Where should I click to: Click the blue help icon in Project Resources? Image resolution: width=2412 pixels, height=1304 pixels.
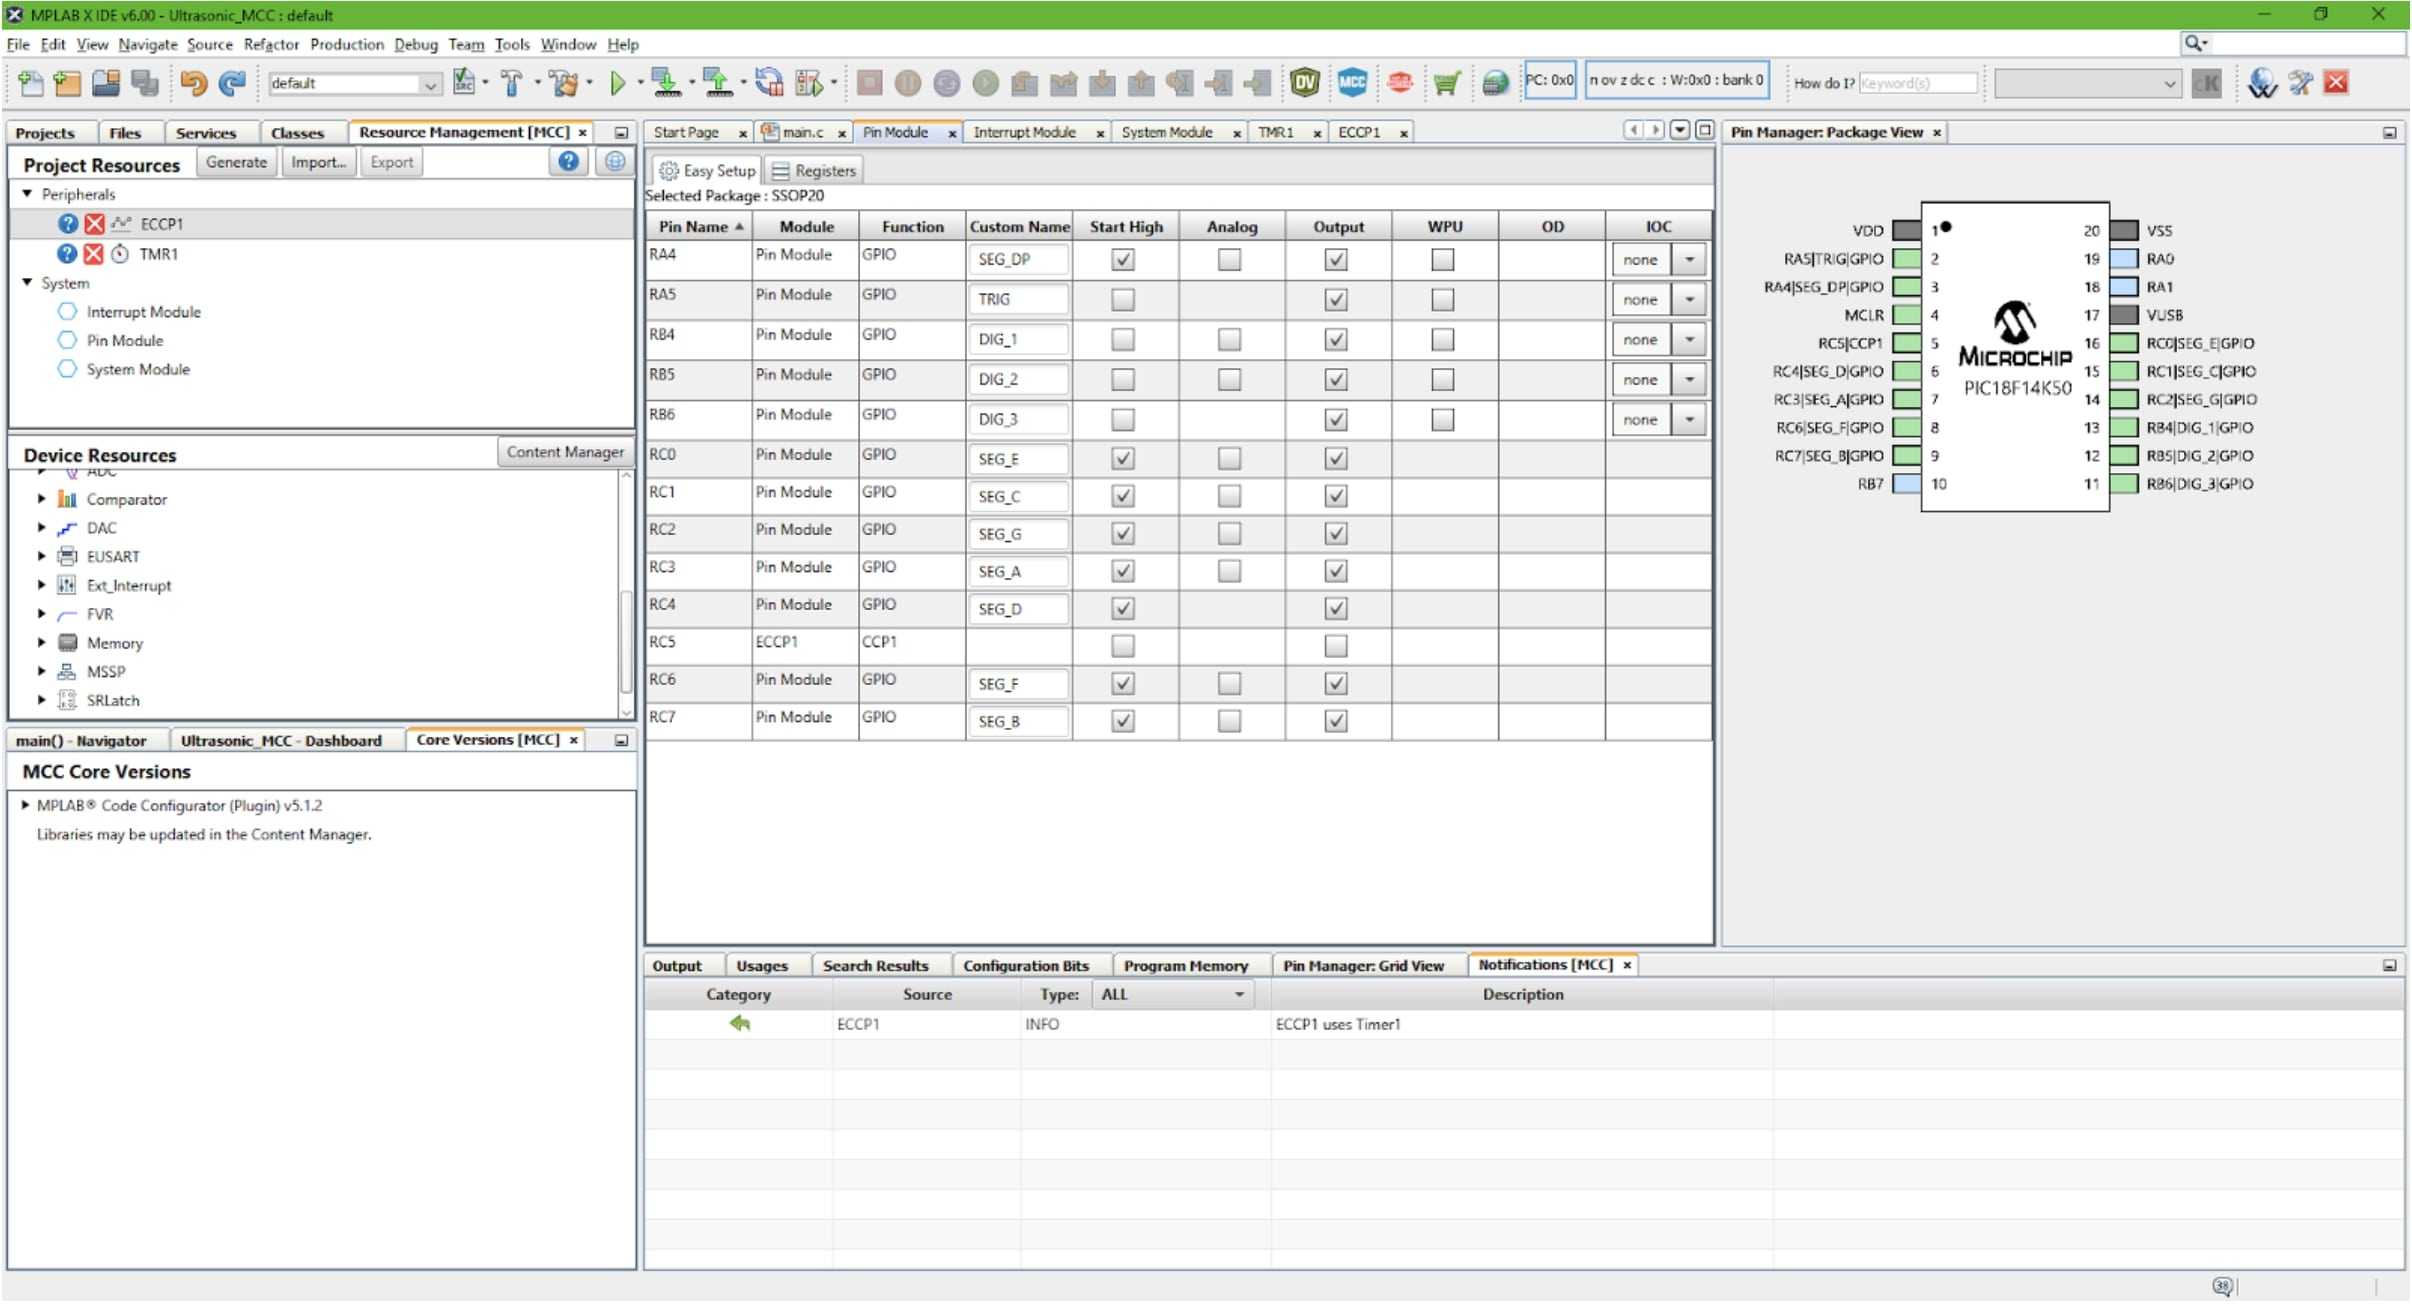pyautogui.click(x=568, y=162)
